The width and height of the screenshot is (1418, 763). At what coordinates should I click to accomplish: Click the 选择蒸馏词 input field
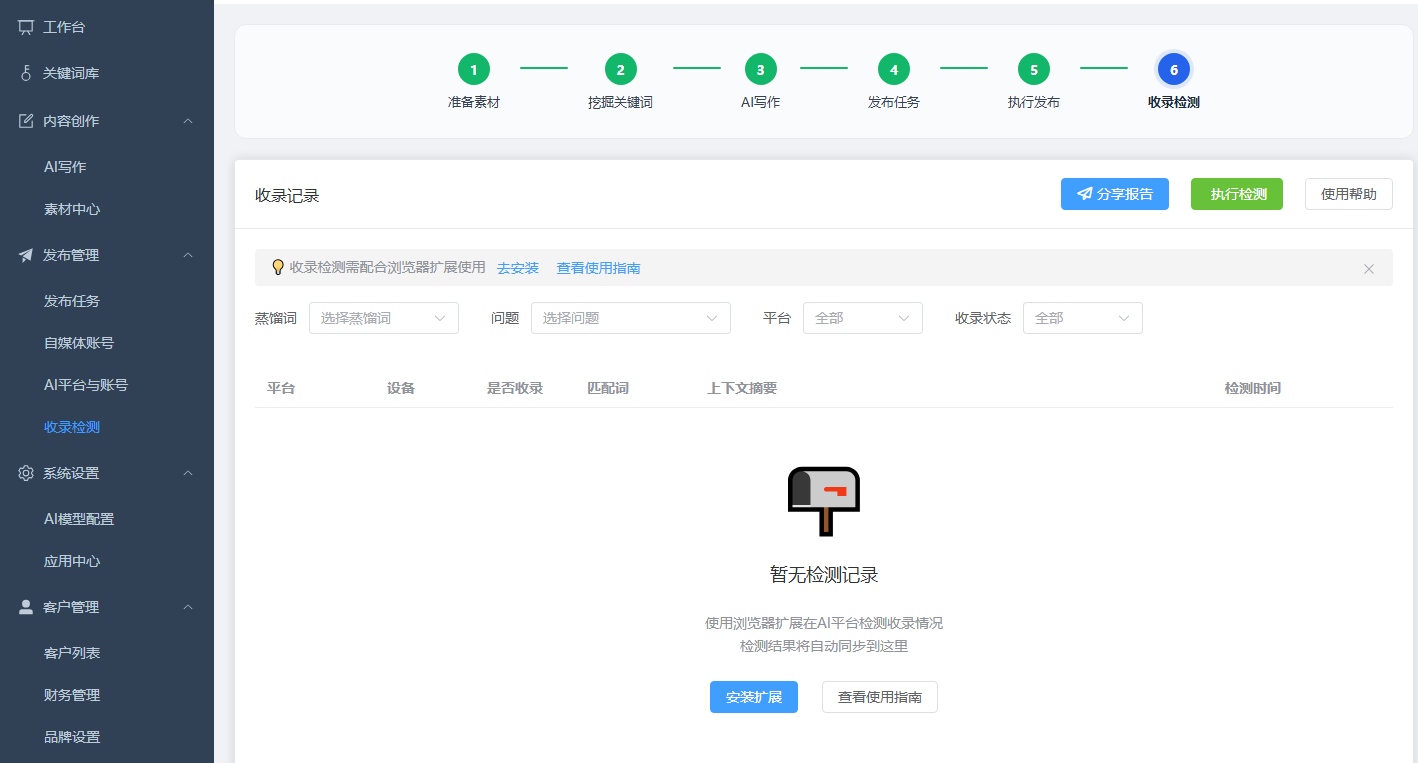tap(383, 317)
